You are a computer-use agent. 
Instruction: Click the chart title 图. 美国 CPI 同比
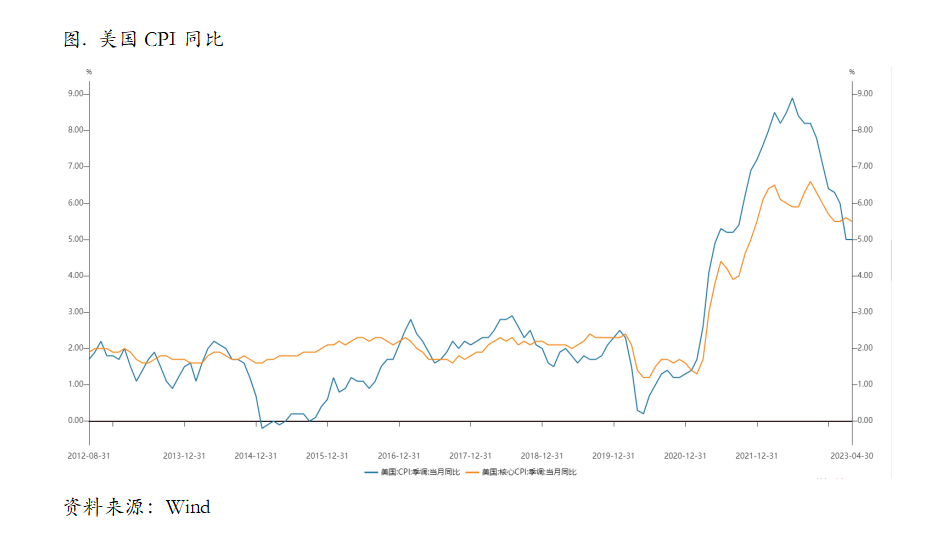(x=144, y=40)
